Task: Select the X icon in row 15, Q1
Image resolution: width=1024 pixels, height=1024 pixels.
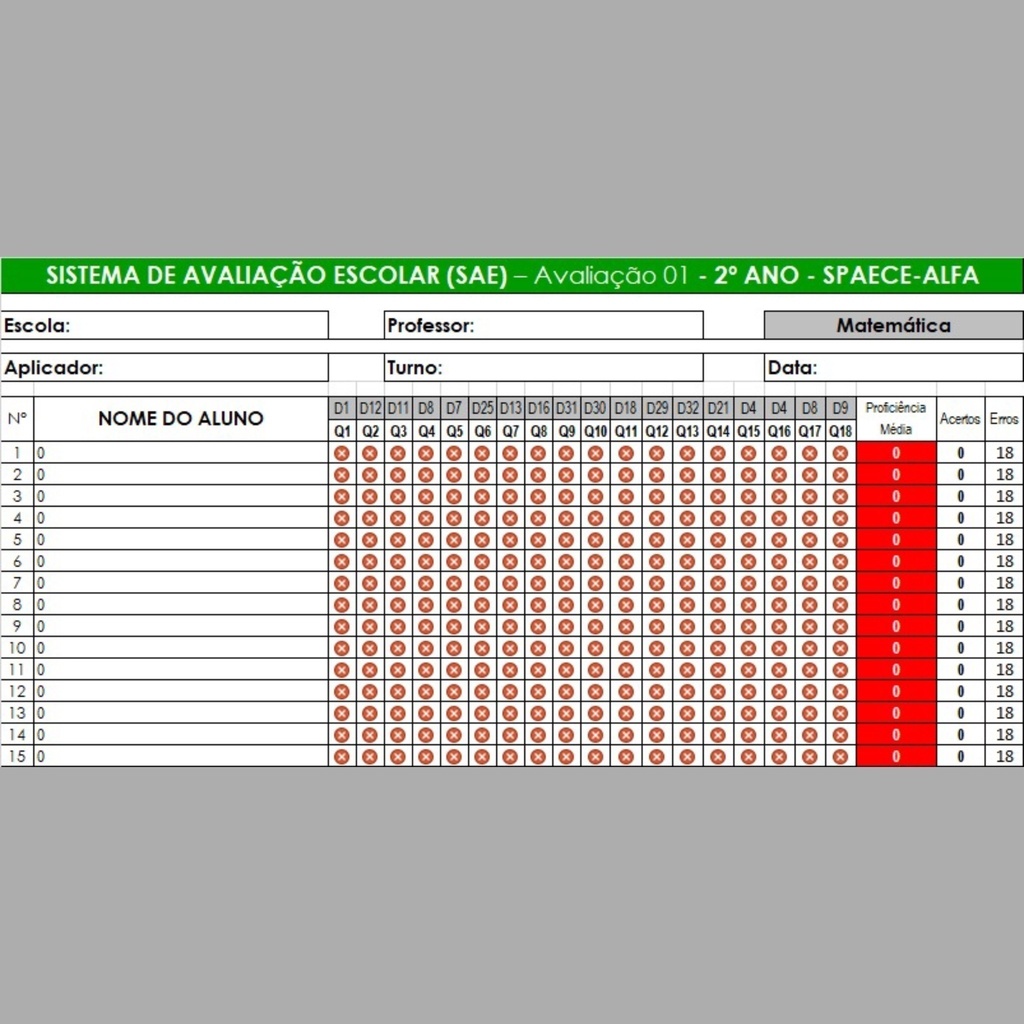Action: pyautogui.click(x=342, y=756)
